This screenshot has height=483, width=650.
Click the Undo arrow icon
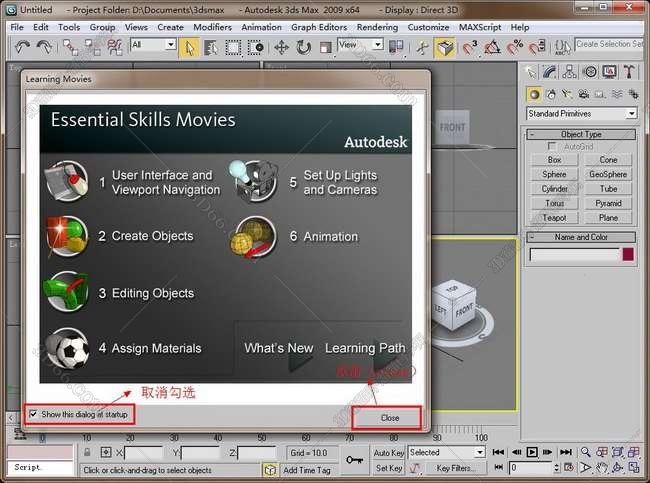click(x=22, y=46)
